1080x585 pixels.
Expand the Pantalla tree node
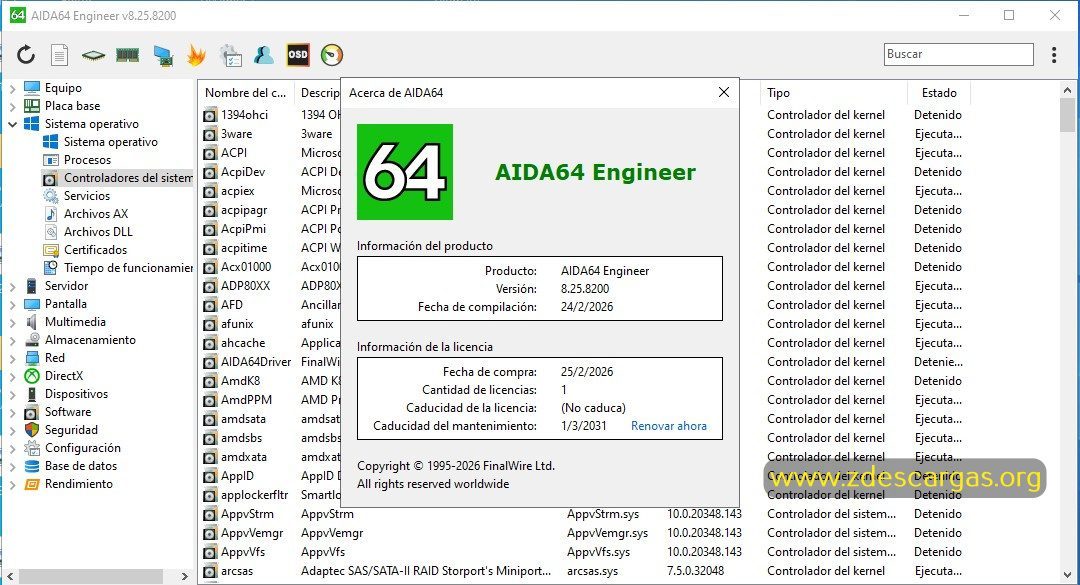coord(12,304)
